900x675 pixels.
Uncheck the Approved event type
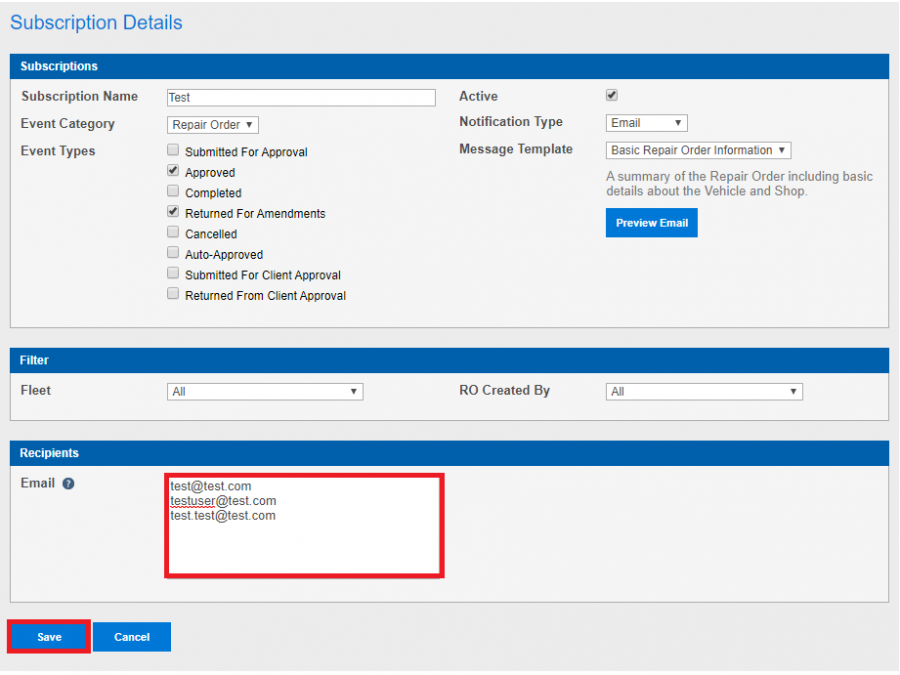pos(173,172)
